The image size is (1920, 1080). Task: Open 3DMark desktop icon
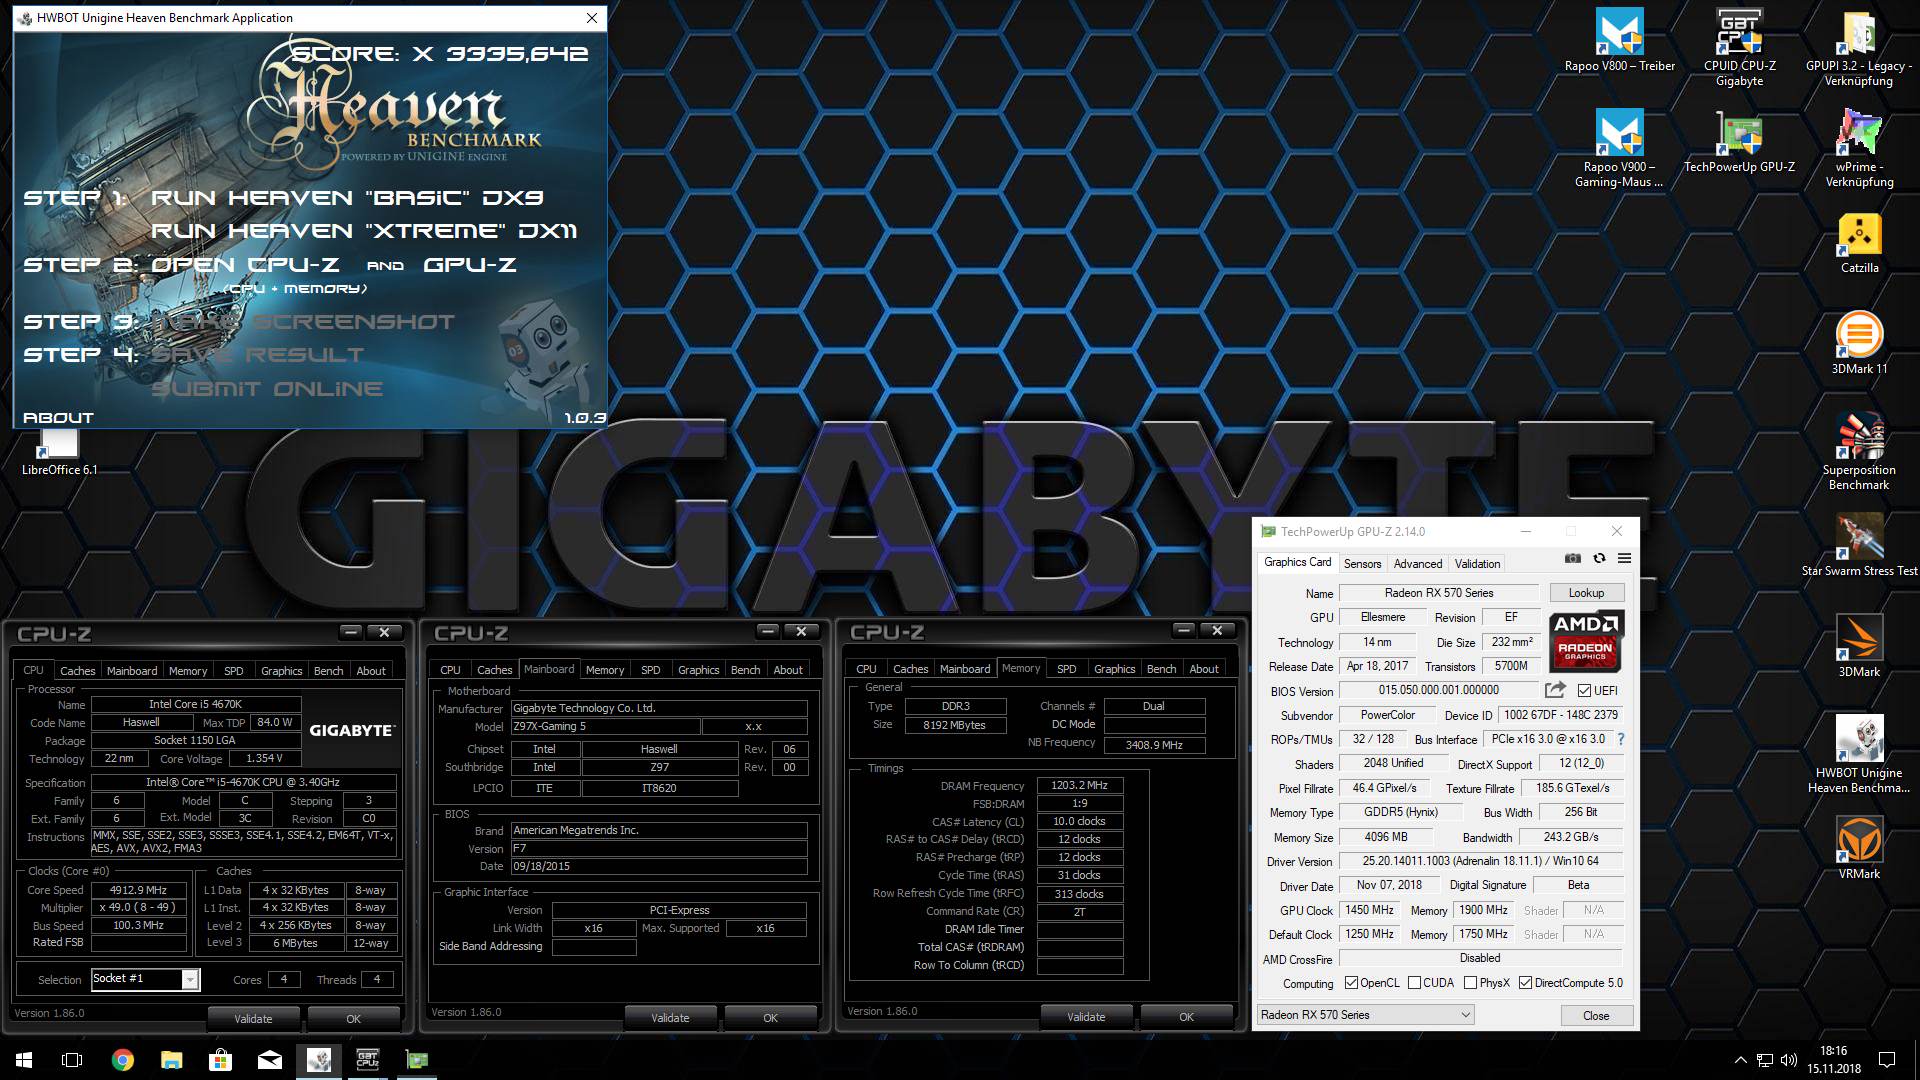(x=1859, y=646)
